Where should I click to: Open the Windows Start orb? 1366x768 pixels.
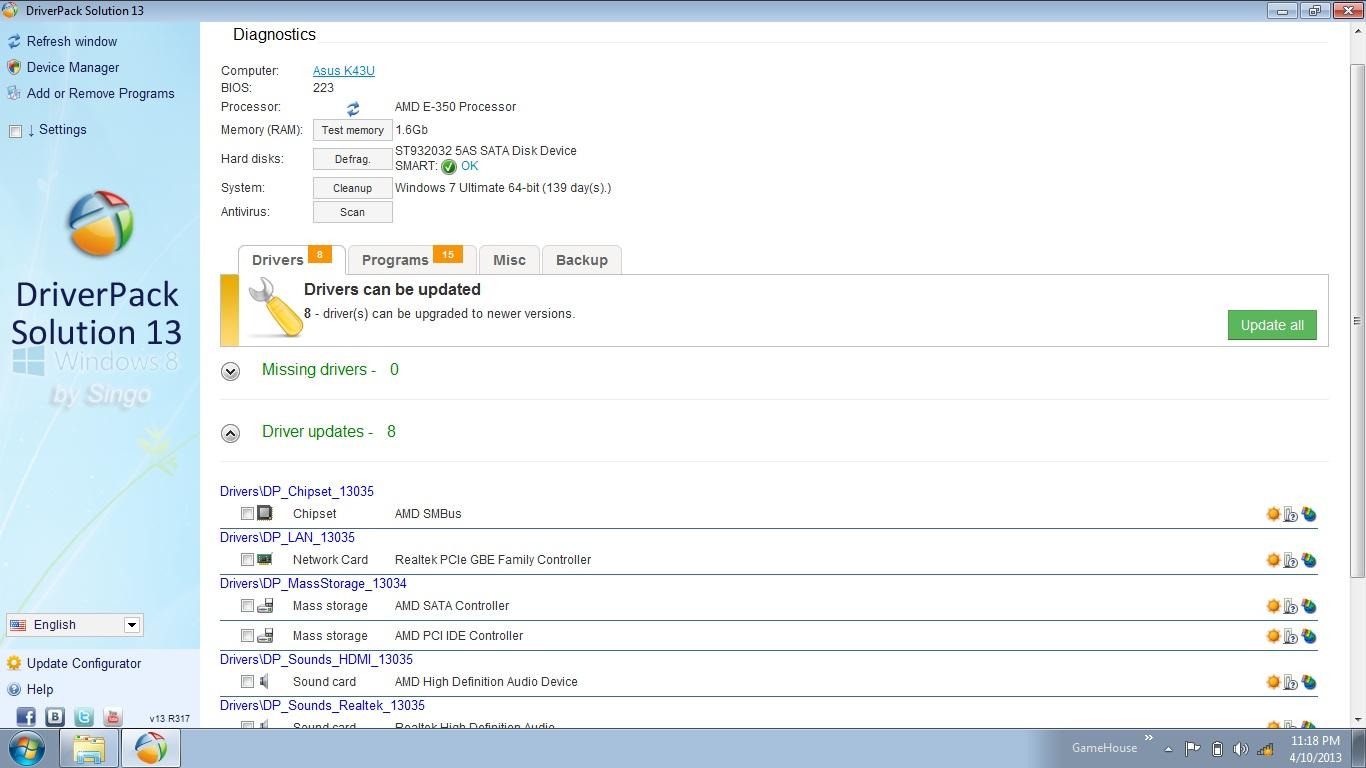(x=27, y=748)
